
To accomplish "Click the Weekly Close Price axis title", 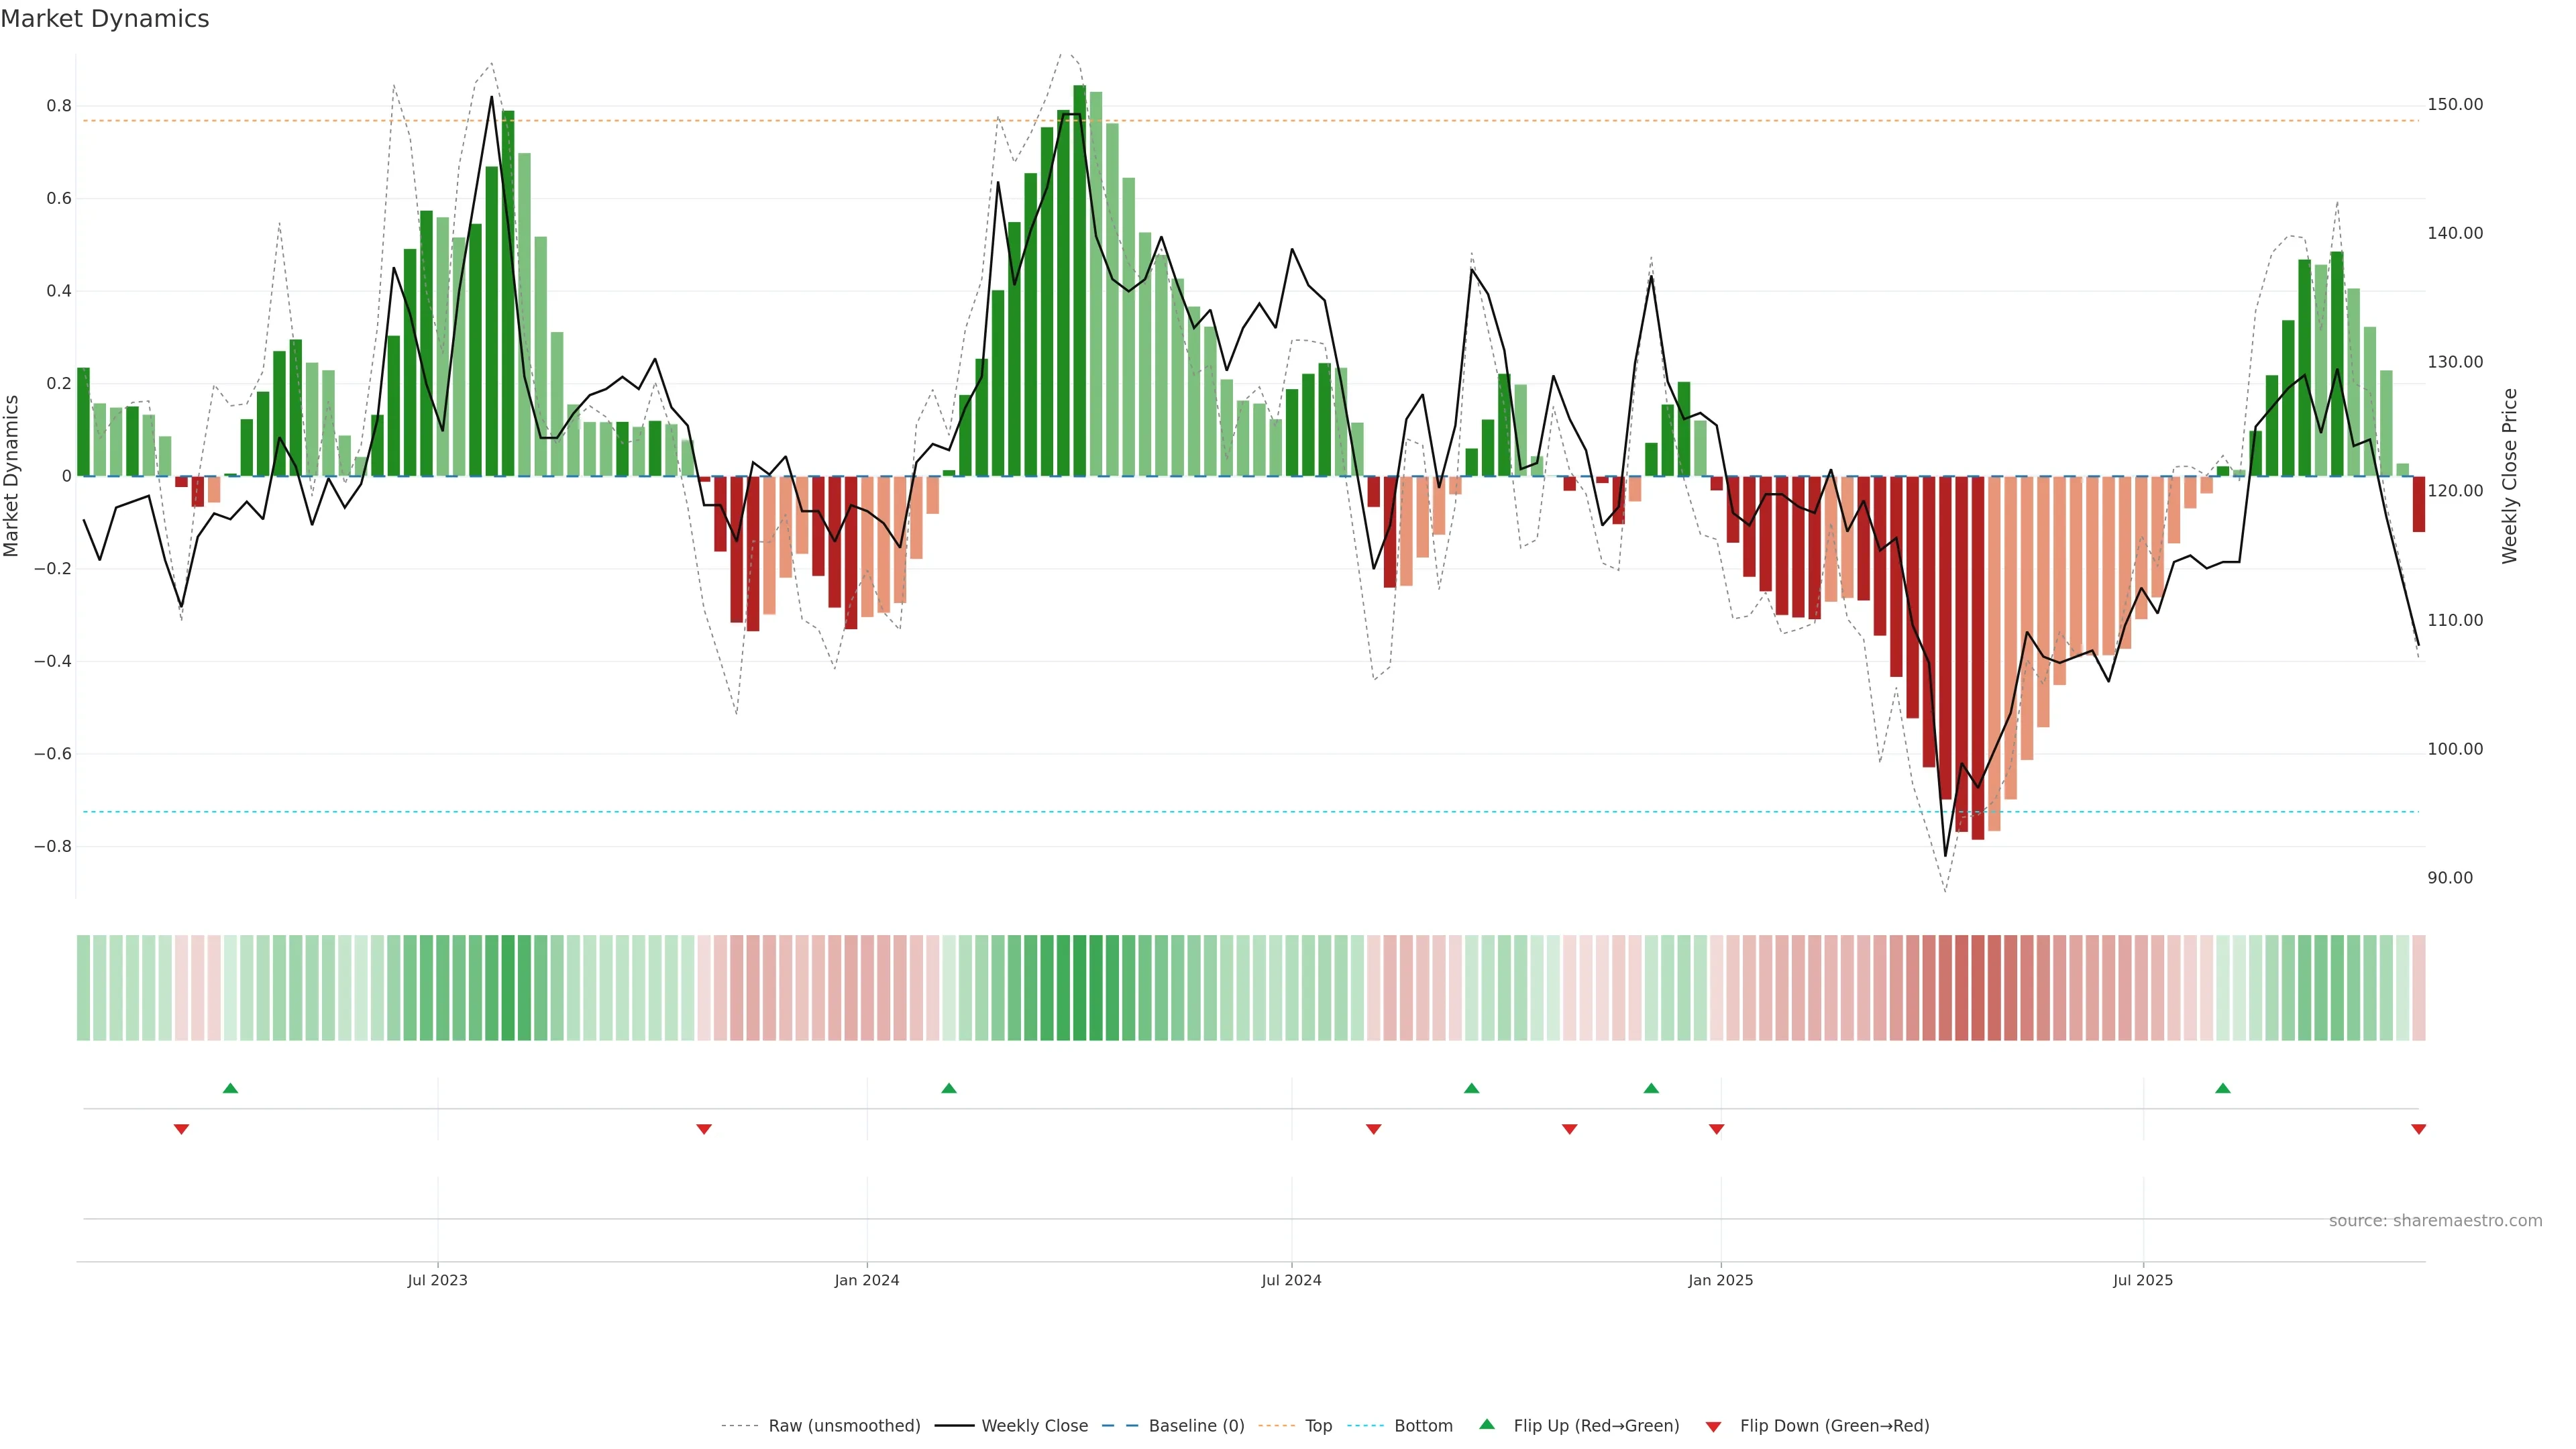I will click(x=2509, y=476).
